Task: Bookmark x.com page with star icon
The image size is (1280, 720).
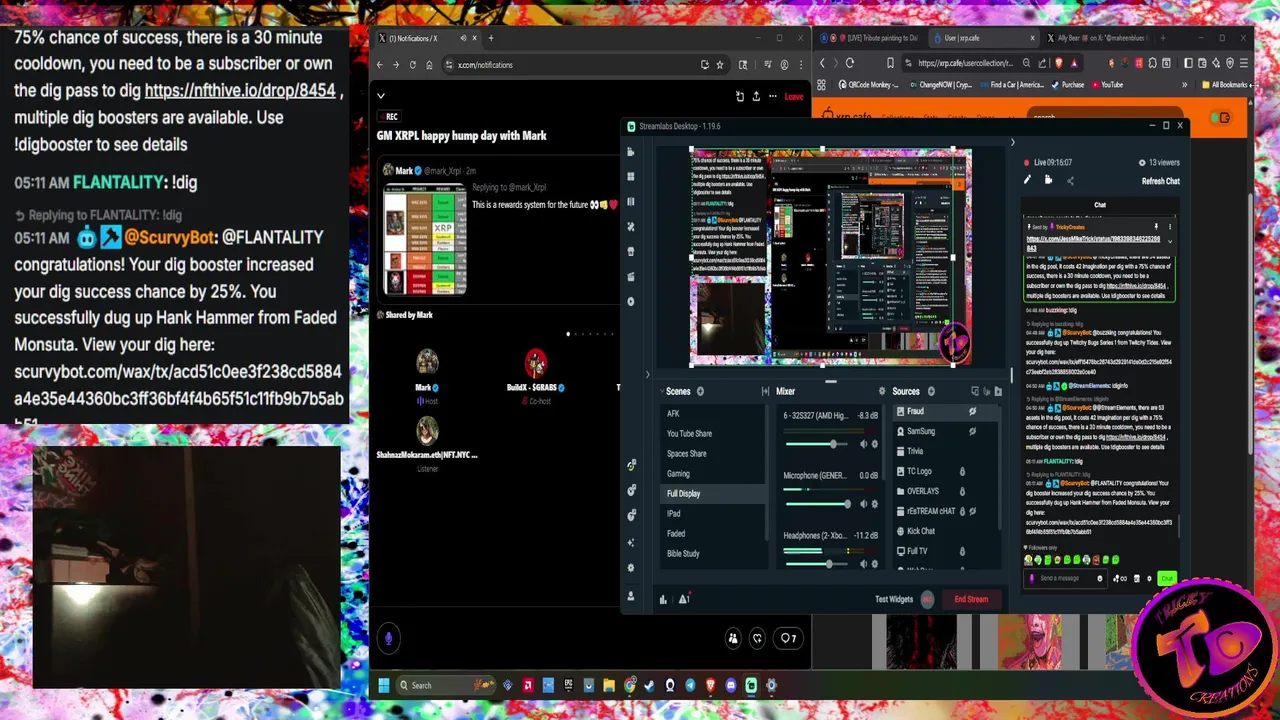Action: (719, 65)
